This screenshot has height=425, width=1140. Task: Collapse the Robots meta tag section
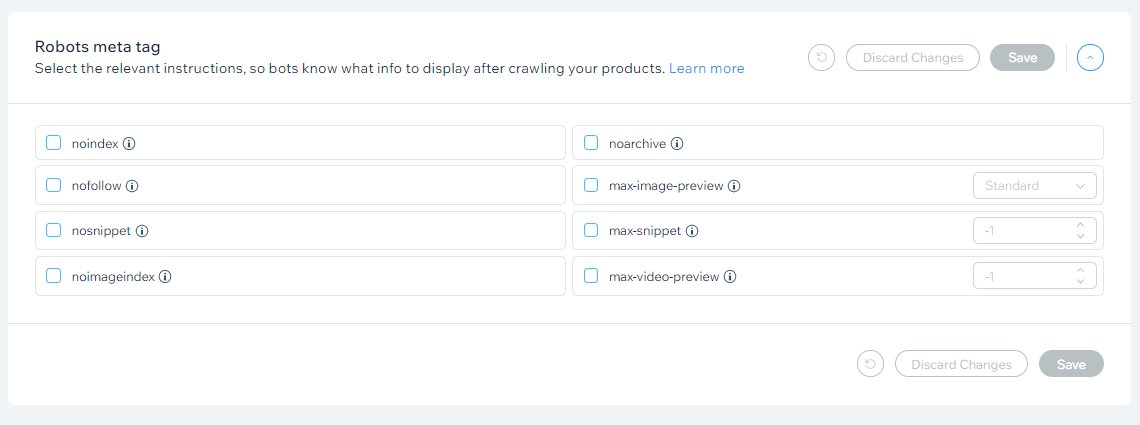click(x=1091, y=57)
